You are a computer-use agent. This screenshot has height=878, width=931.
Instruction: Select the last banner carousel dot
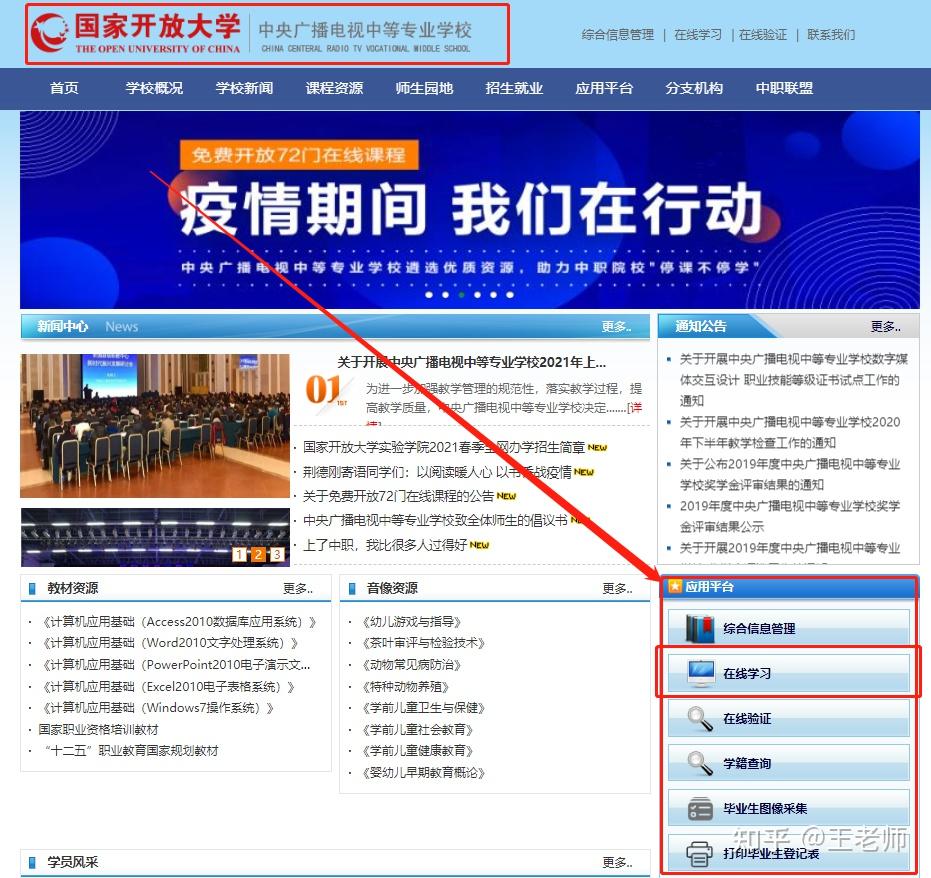[x=509, y=295]
